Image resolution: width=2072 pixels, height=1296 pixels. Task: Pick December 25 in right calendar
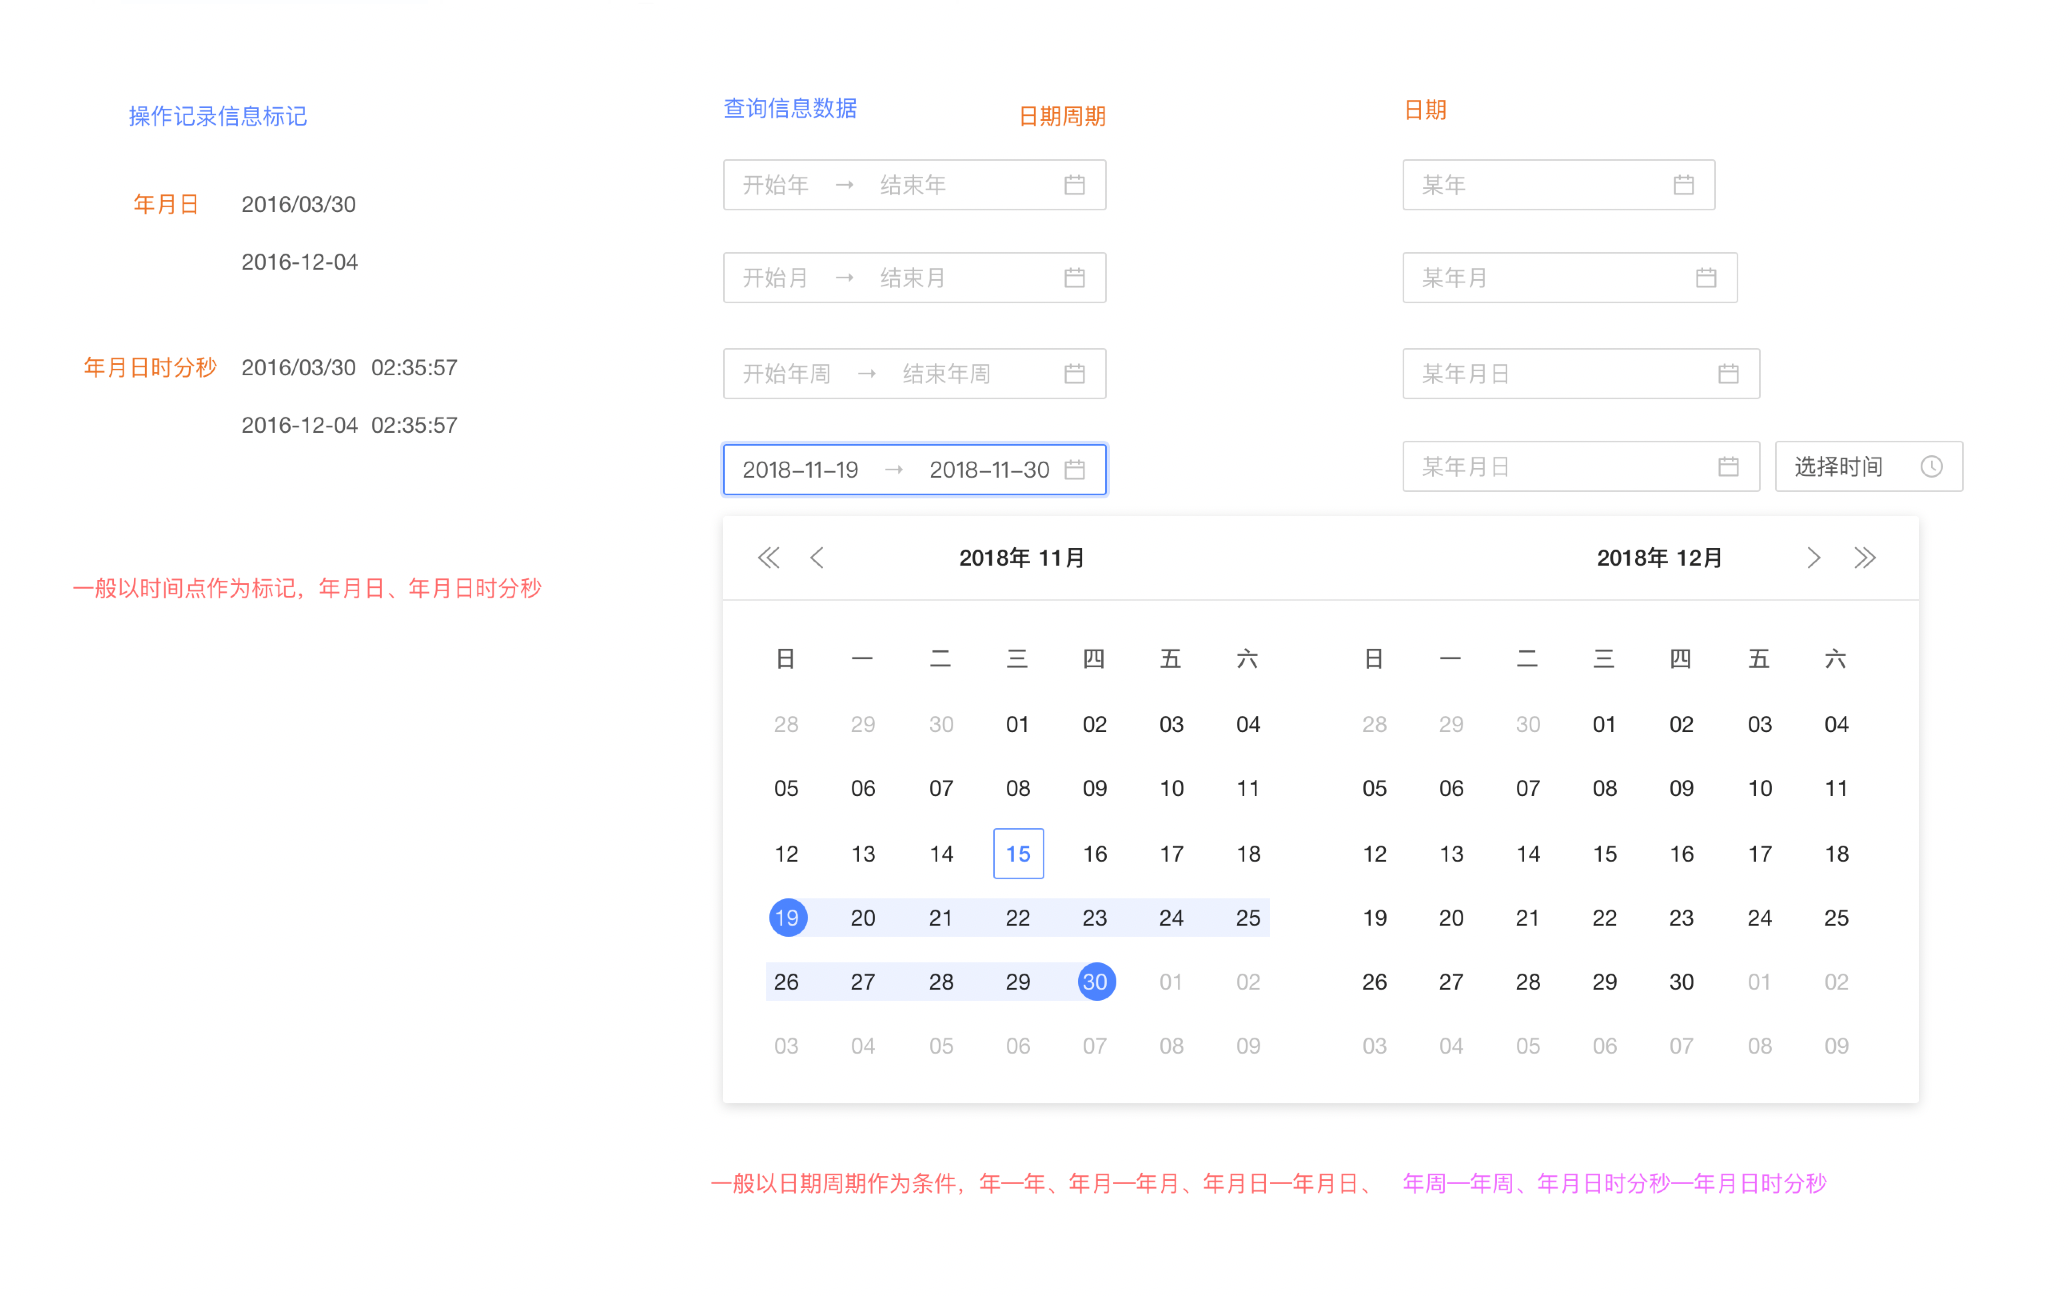pos(1836,918)
